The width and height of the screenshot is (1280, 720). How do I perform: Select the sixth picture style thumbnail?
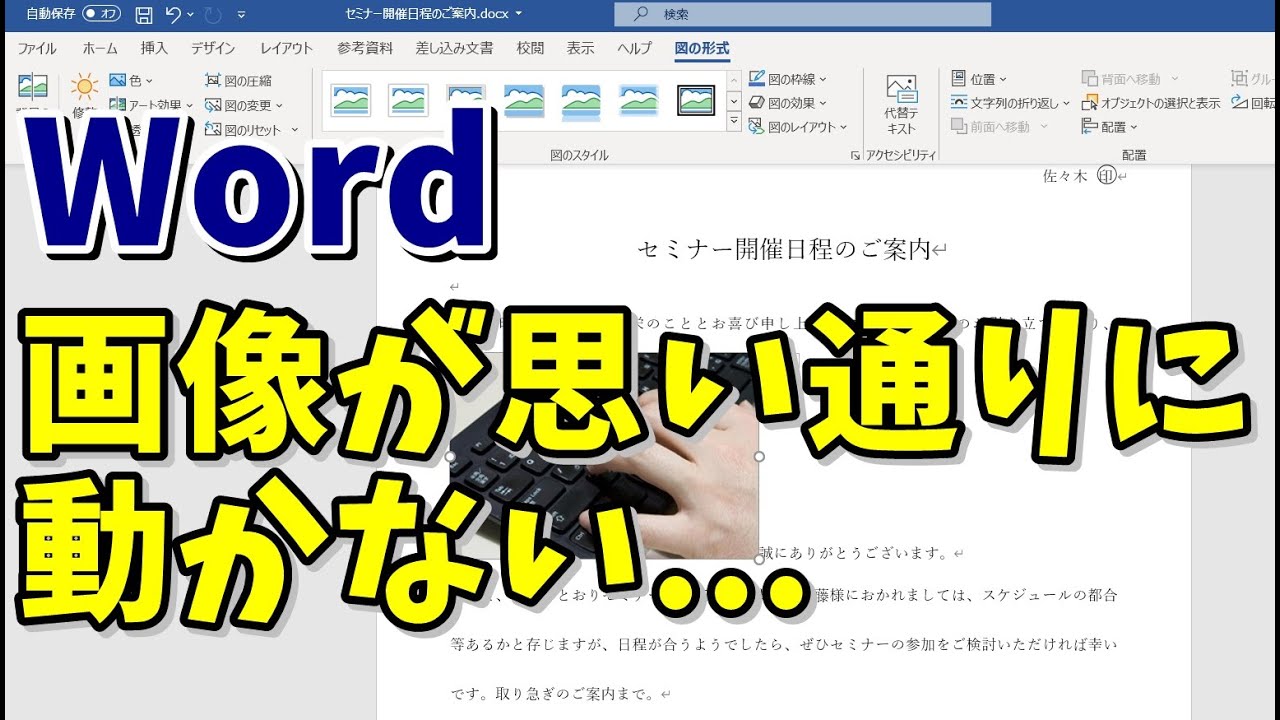(639, 100)
